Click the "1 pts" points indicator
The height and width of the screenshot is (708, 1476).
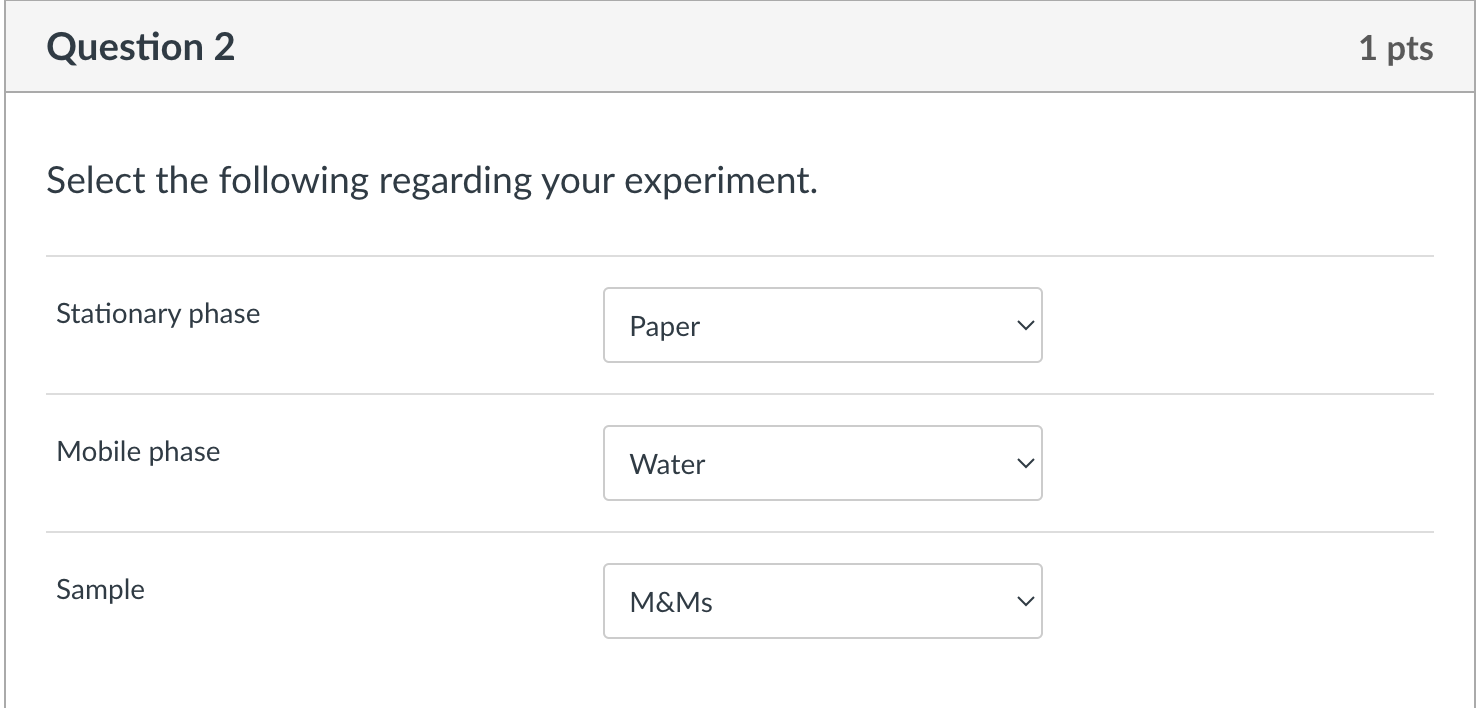click(1395, 49)
